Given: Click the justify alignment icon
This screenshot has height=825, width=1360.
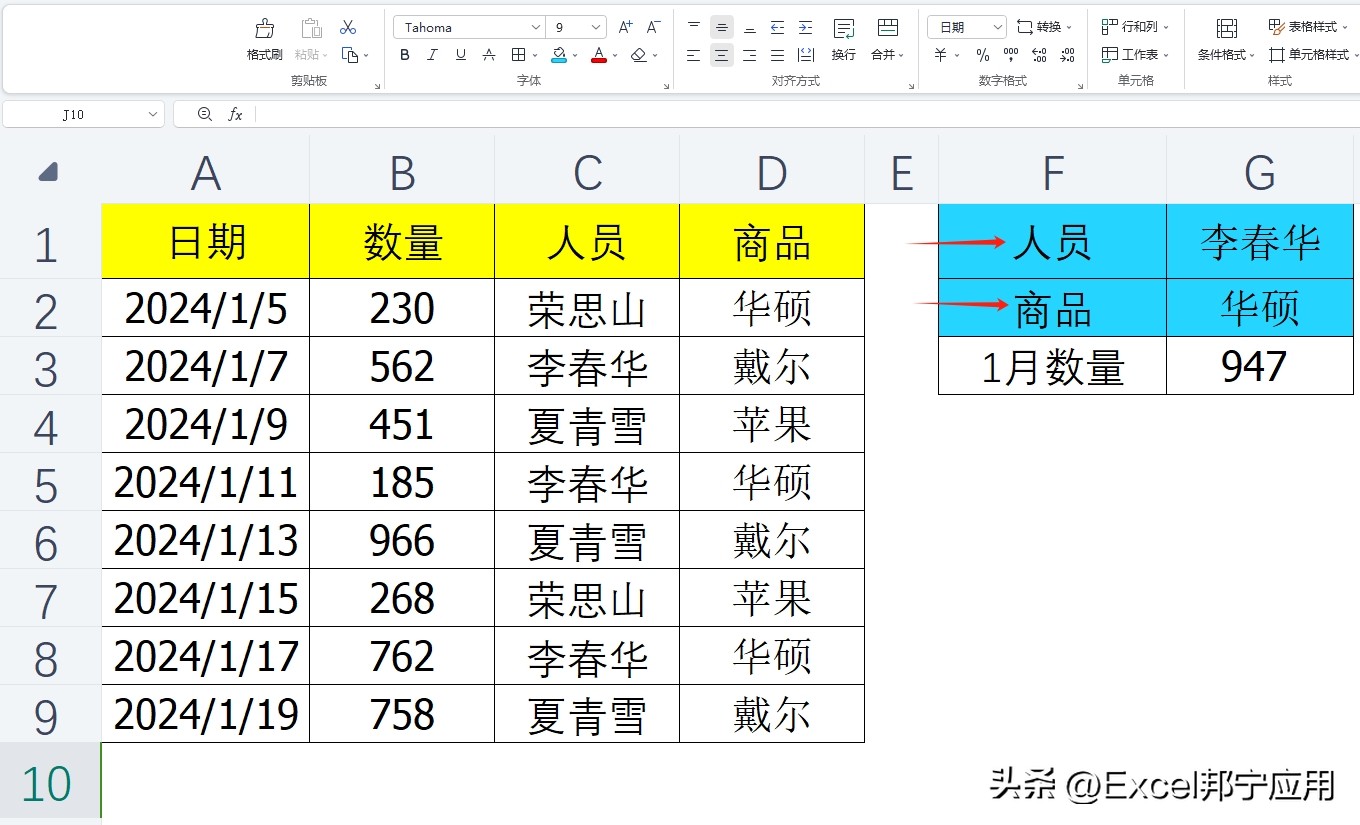Looking at the screenshot, I should (777, 55).
